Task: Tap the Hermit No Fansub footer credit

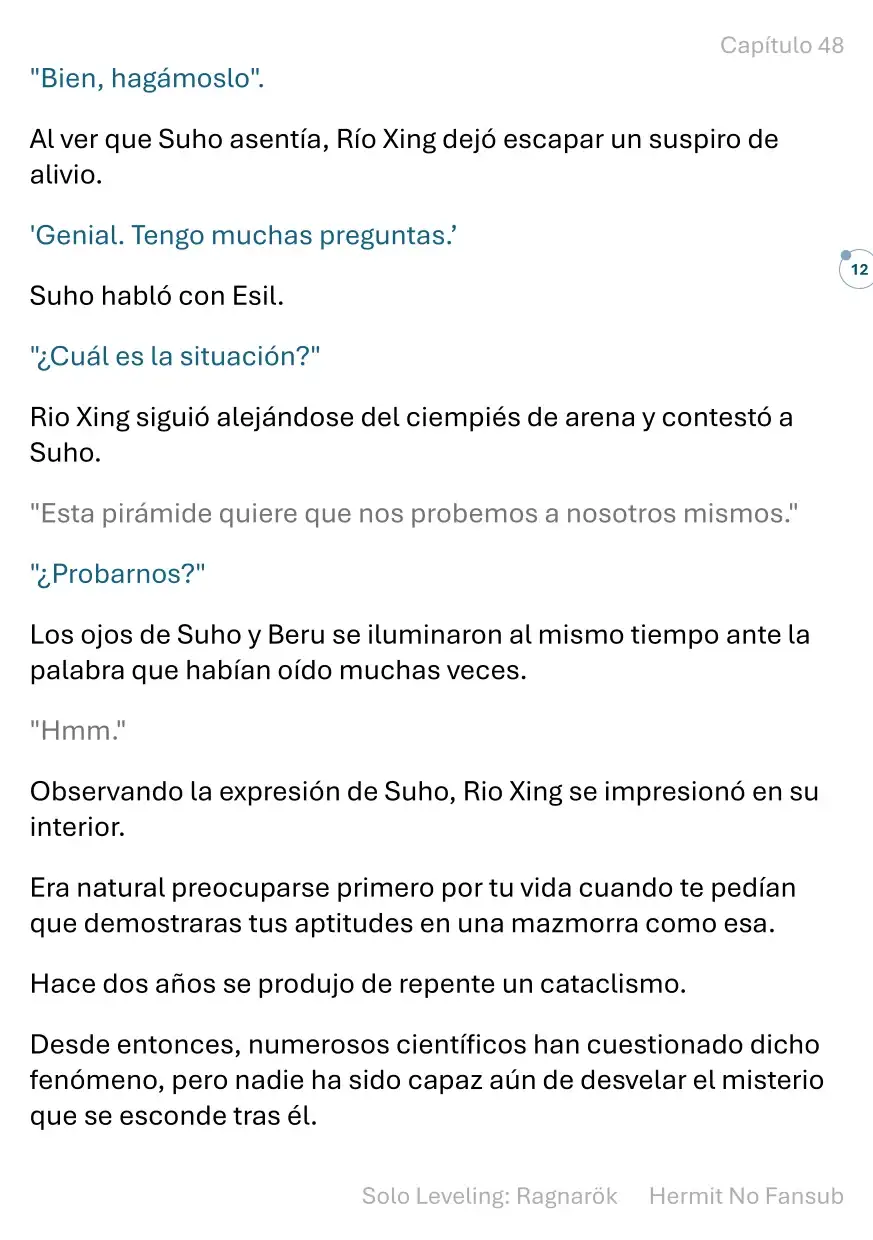Action: pyautogui.click(x=746, y=1196)
